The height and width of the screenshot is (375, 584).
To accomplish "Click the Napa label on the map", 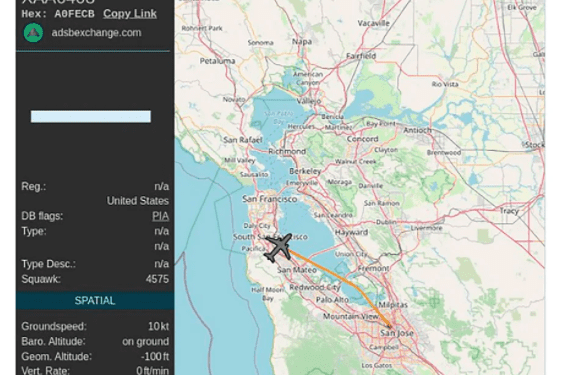I will pos(302,41).
